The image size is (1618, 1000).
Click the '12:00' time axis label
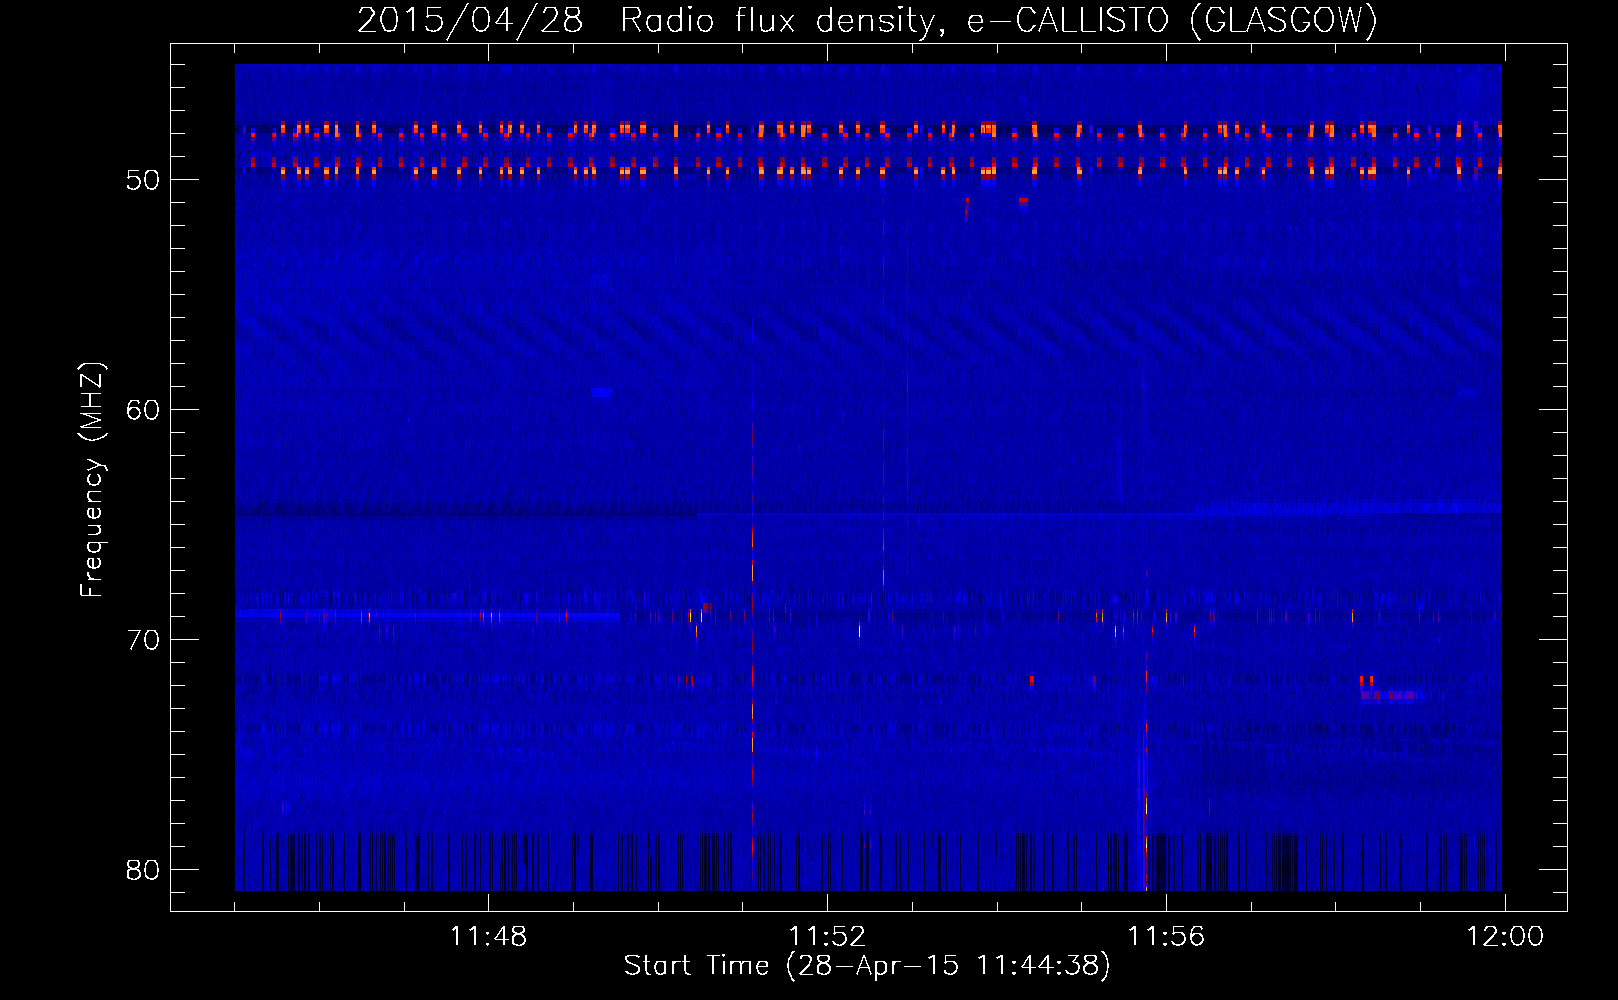coord(1504,937)
